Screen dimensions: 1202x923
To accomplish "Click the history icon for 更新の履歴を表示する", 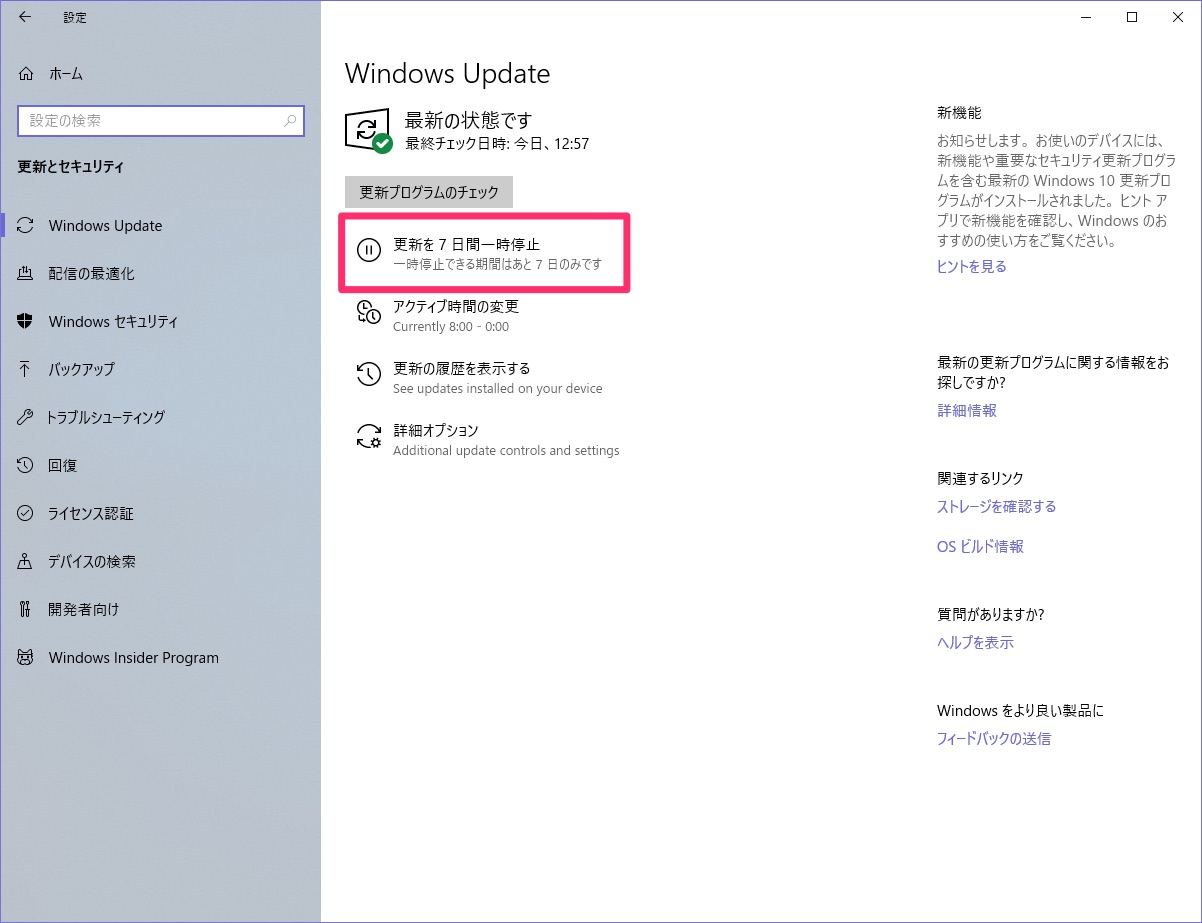I will [x=369, y=374].
